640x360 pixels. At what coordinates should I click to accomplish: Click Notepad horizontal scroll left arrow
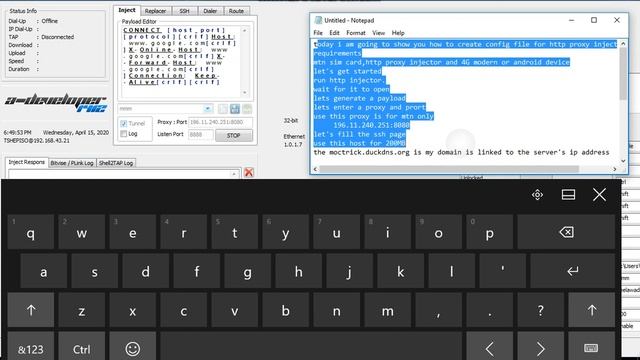[x=315, y=169]
